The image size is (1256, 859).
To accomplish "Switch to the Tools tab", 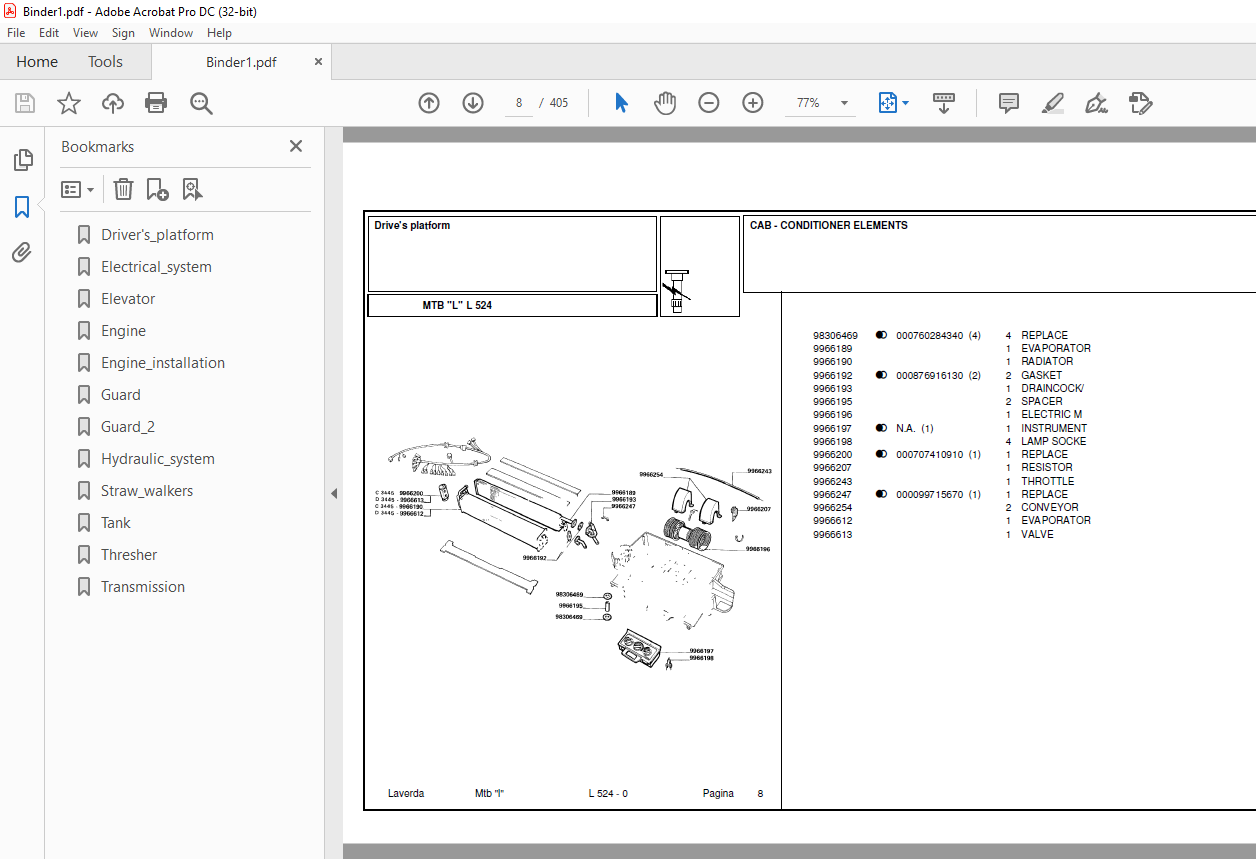I will [x=105, y=62].
